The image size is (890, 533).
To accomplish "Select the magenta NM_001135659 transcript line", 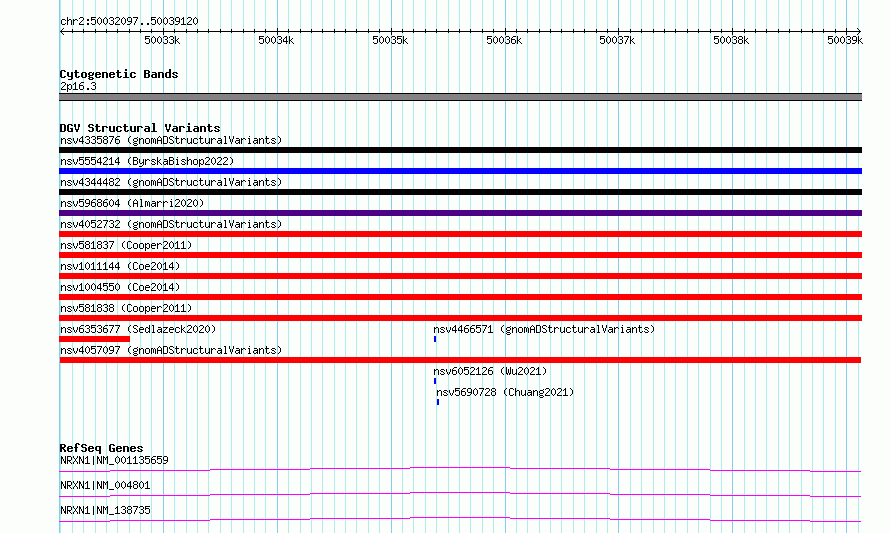I will [x=460, y=469].
